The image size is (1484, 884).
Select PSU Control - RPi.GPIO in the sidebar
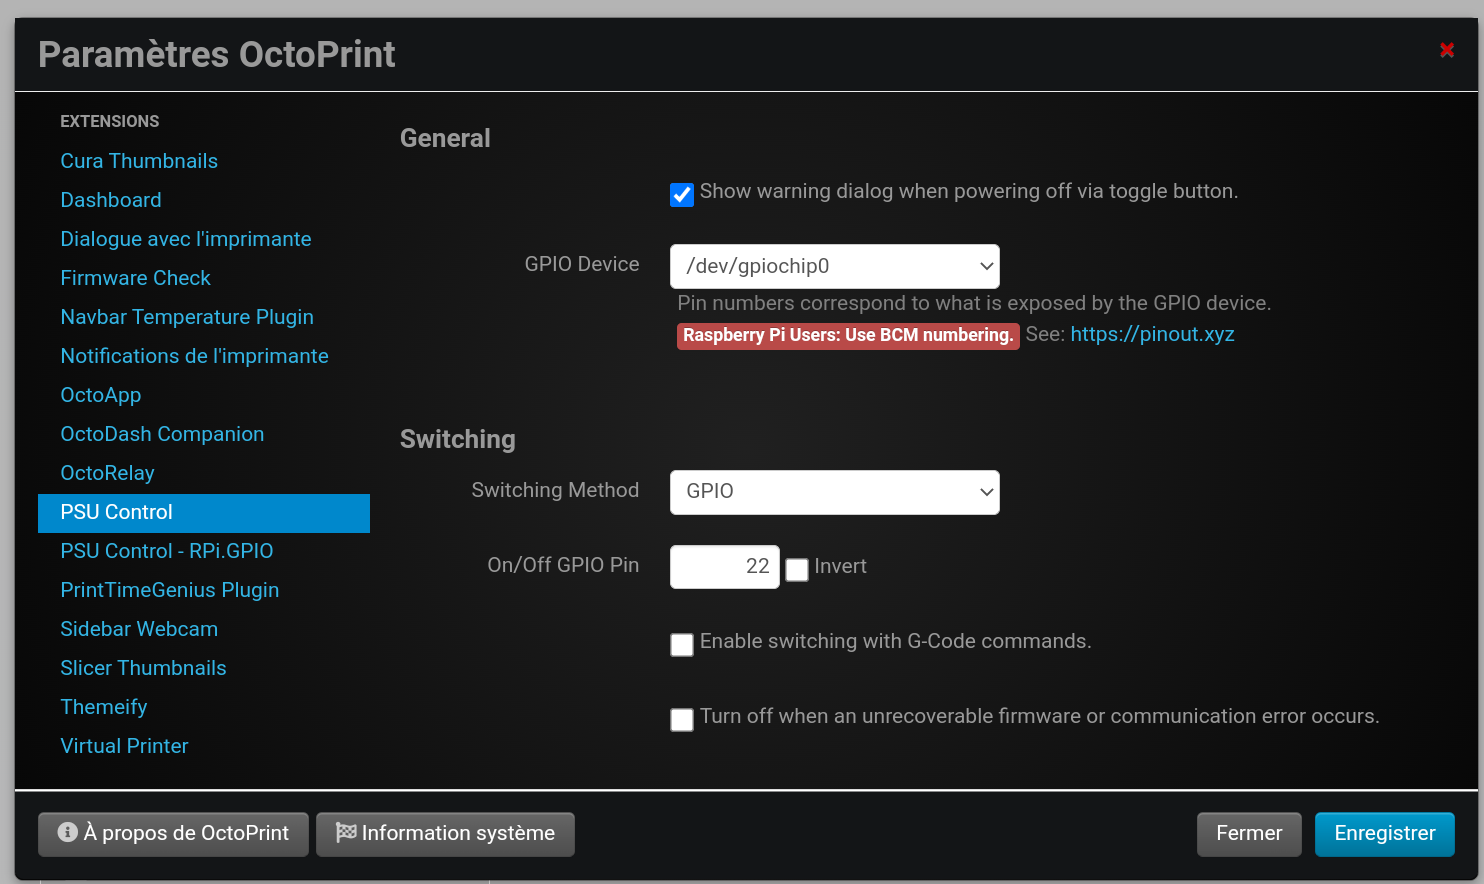click(166, 551)
